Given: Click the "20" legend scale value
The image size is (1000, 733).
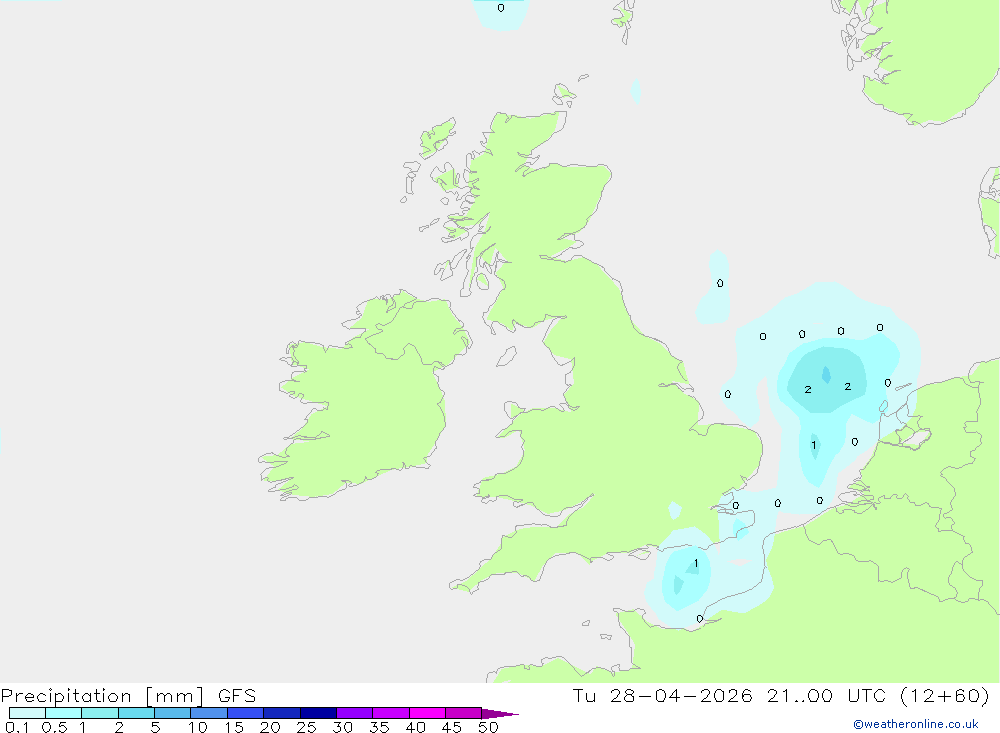Looking at the screenshot, I should tap(270, 727).
